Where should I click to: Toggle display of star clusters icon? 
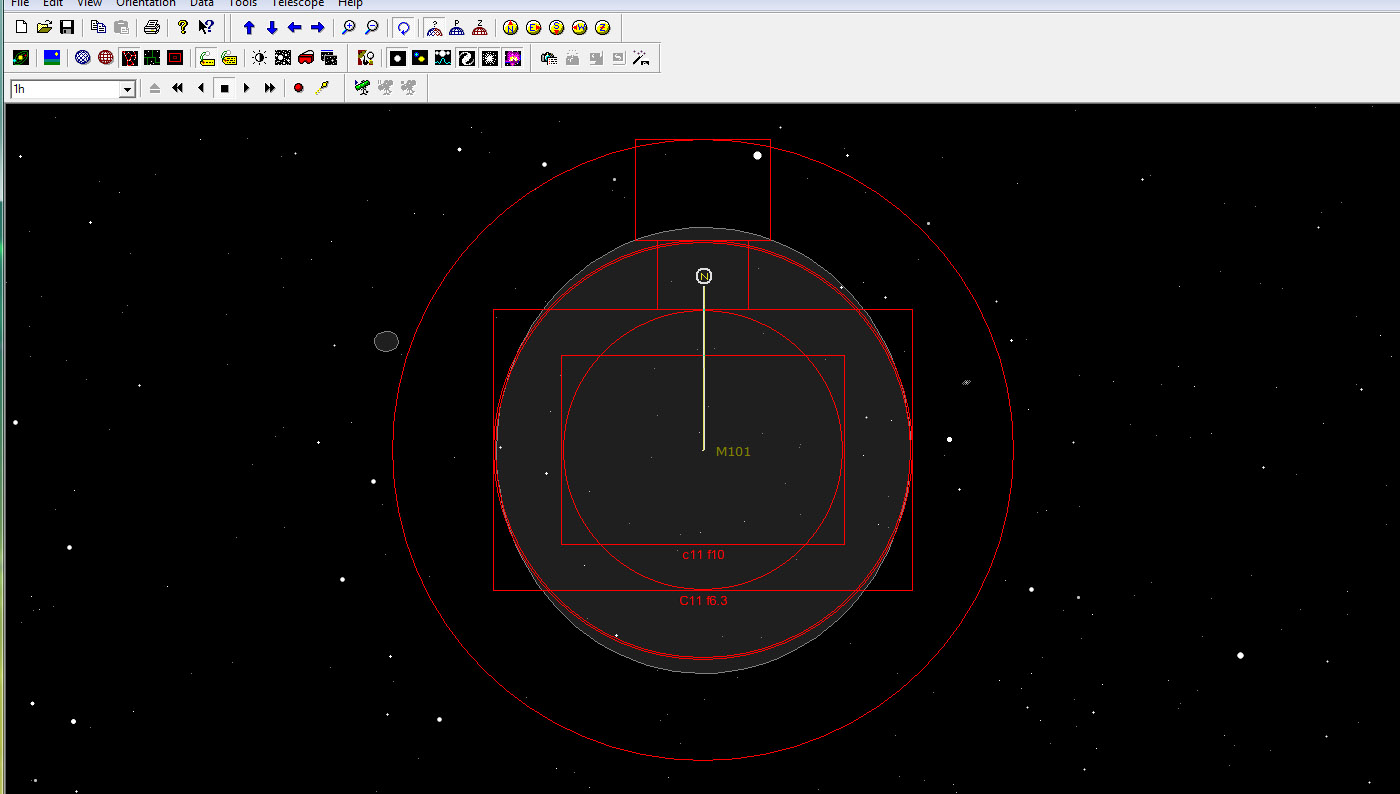[x=489, y=58]
